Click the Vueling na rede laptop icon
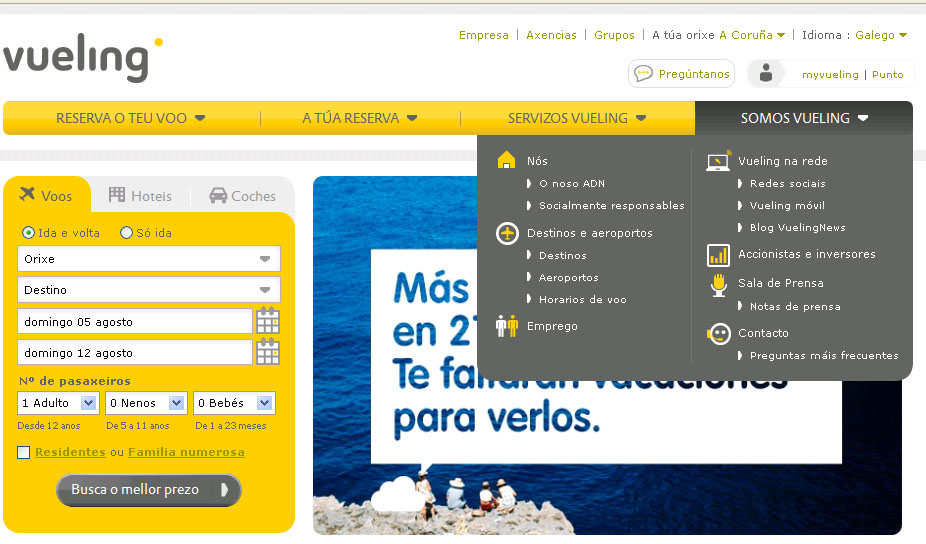The width and height of the screenshot is (926, 544). click(x=719, y=161)
